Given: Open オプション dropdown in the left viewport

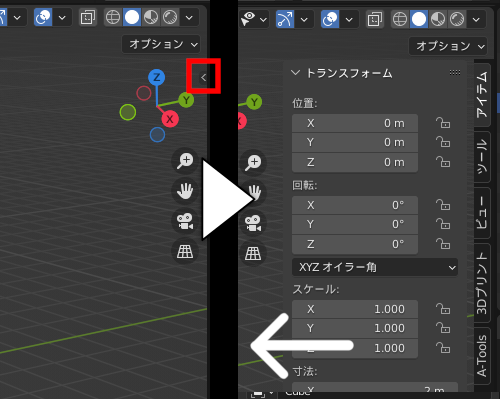Looking at the screenshot, I should point(161,44).
